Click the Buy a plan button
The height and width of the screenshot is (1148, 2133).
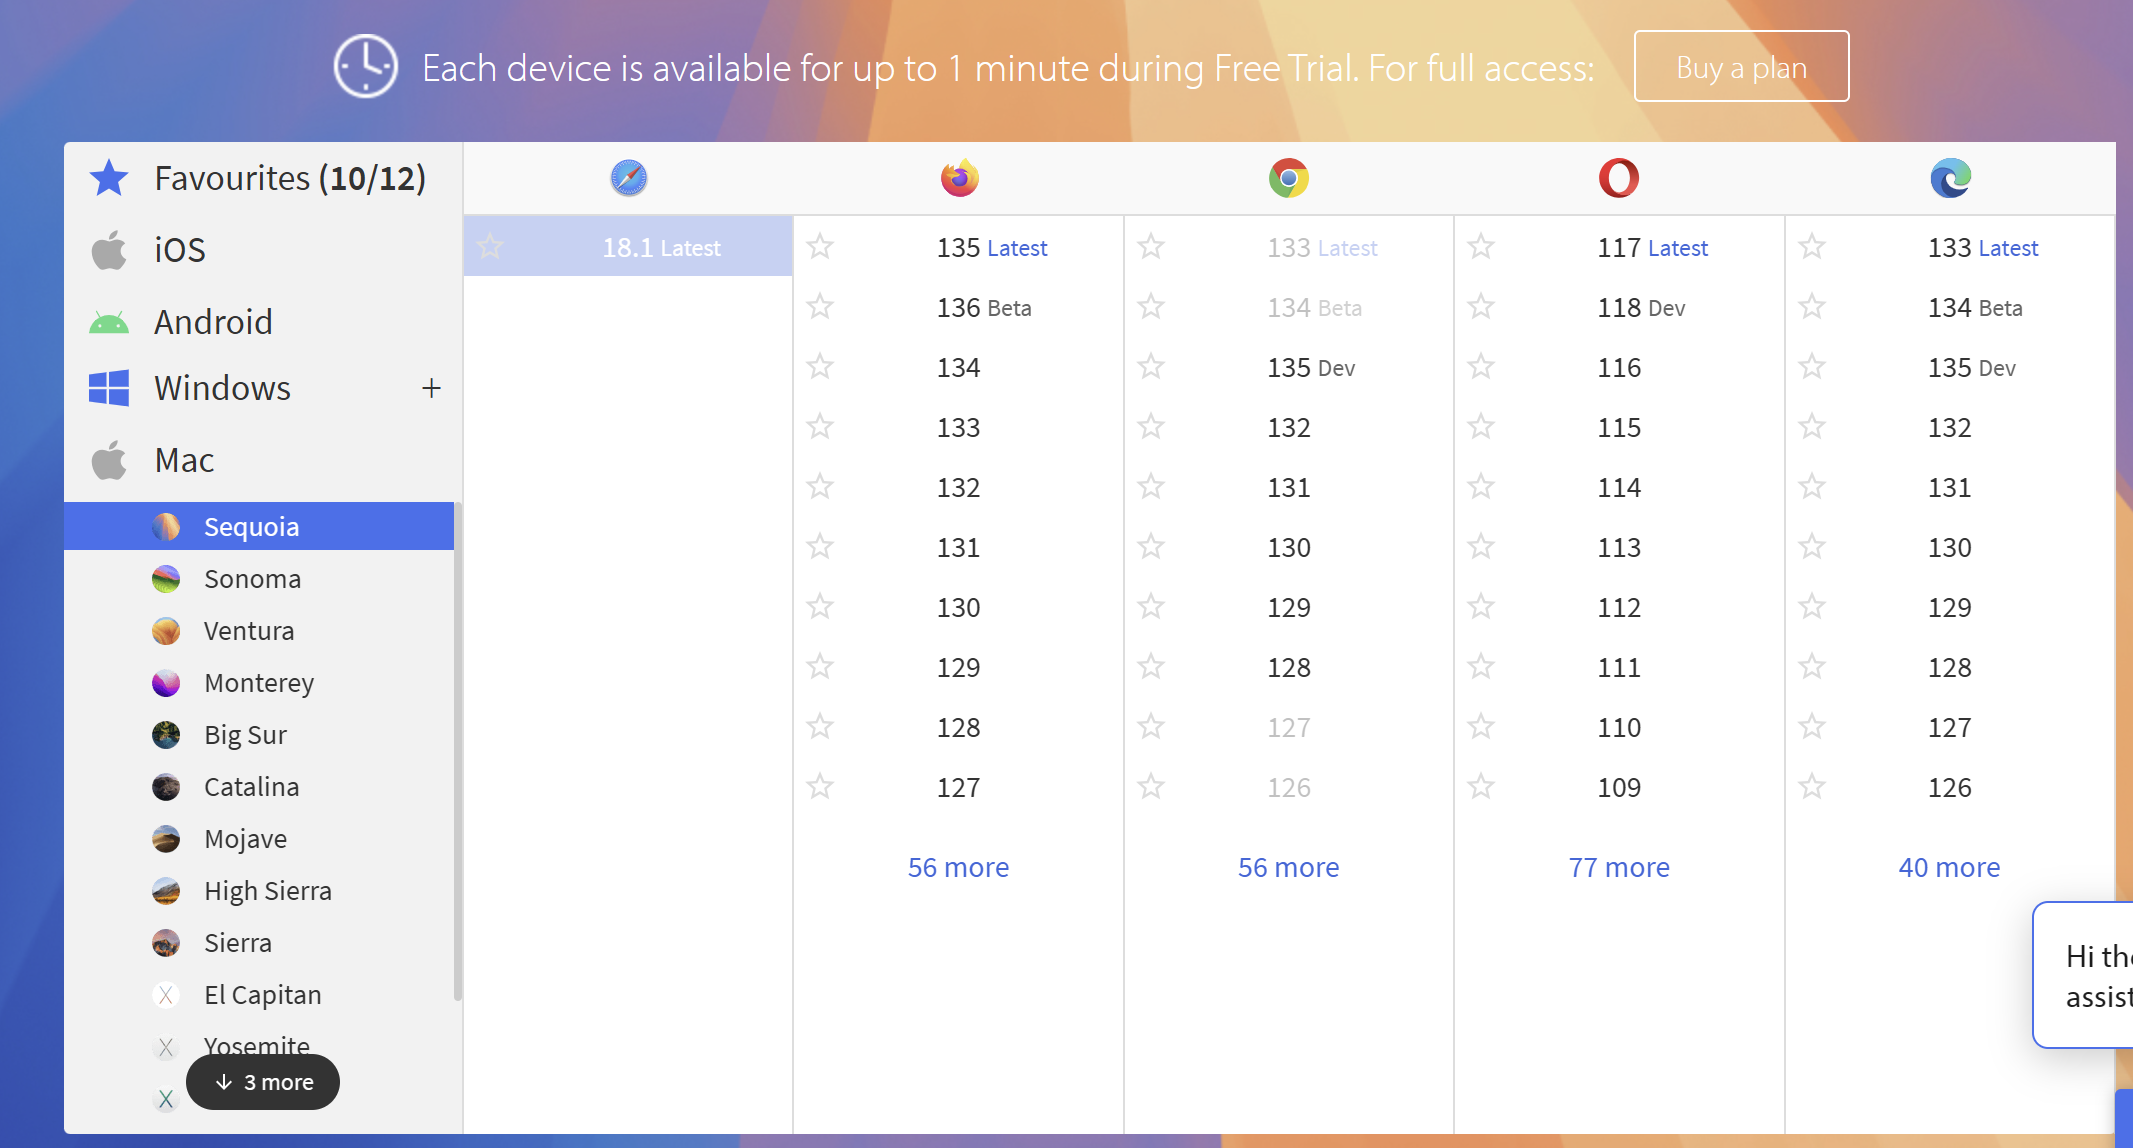pyautogui.click(x=1741, y=67)
